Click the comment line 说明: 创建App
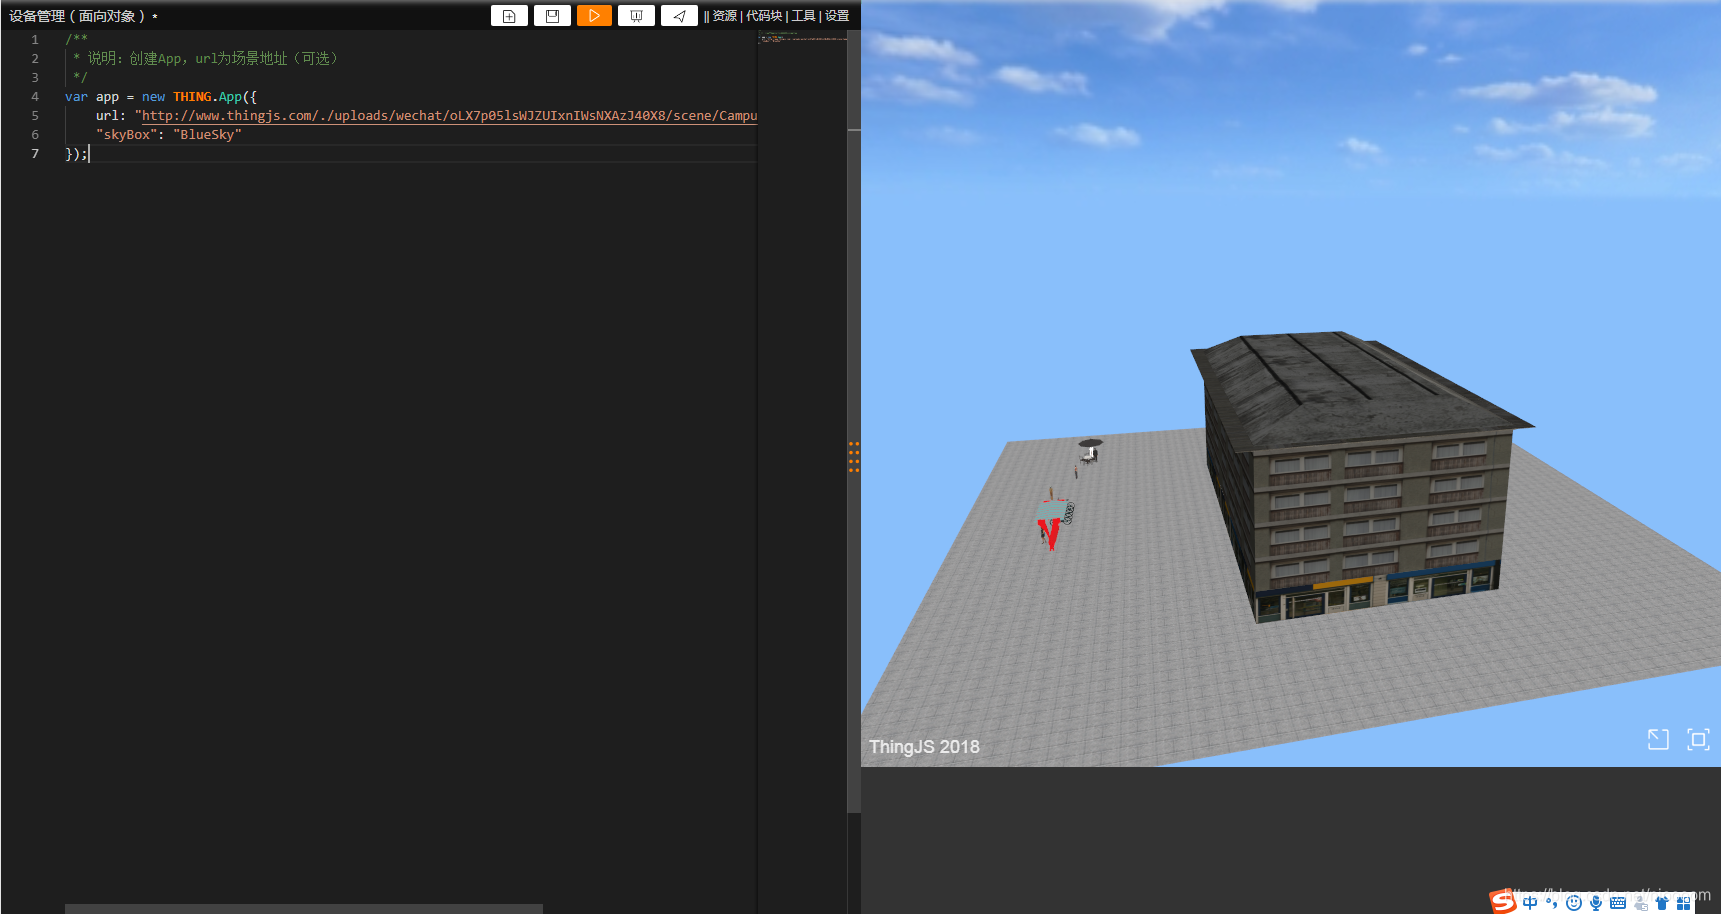This screenshot has width=1721, height=914. coord(204,59)
